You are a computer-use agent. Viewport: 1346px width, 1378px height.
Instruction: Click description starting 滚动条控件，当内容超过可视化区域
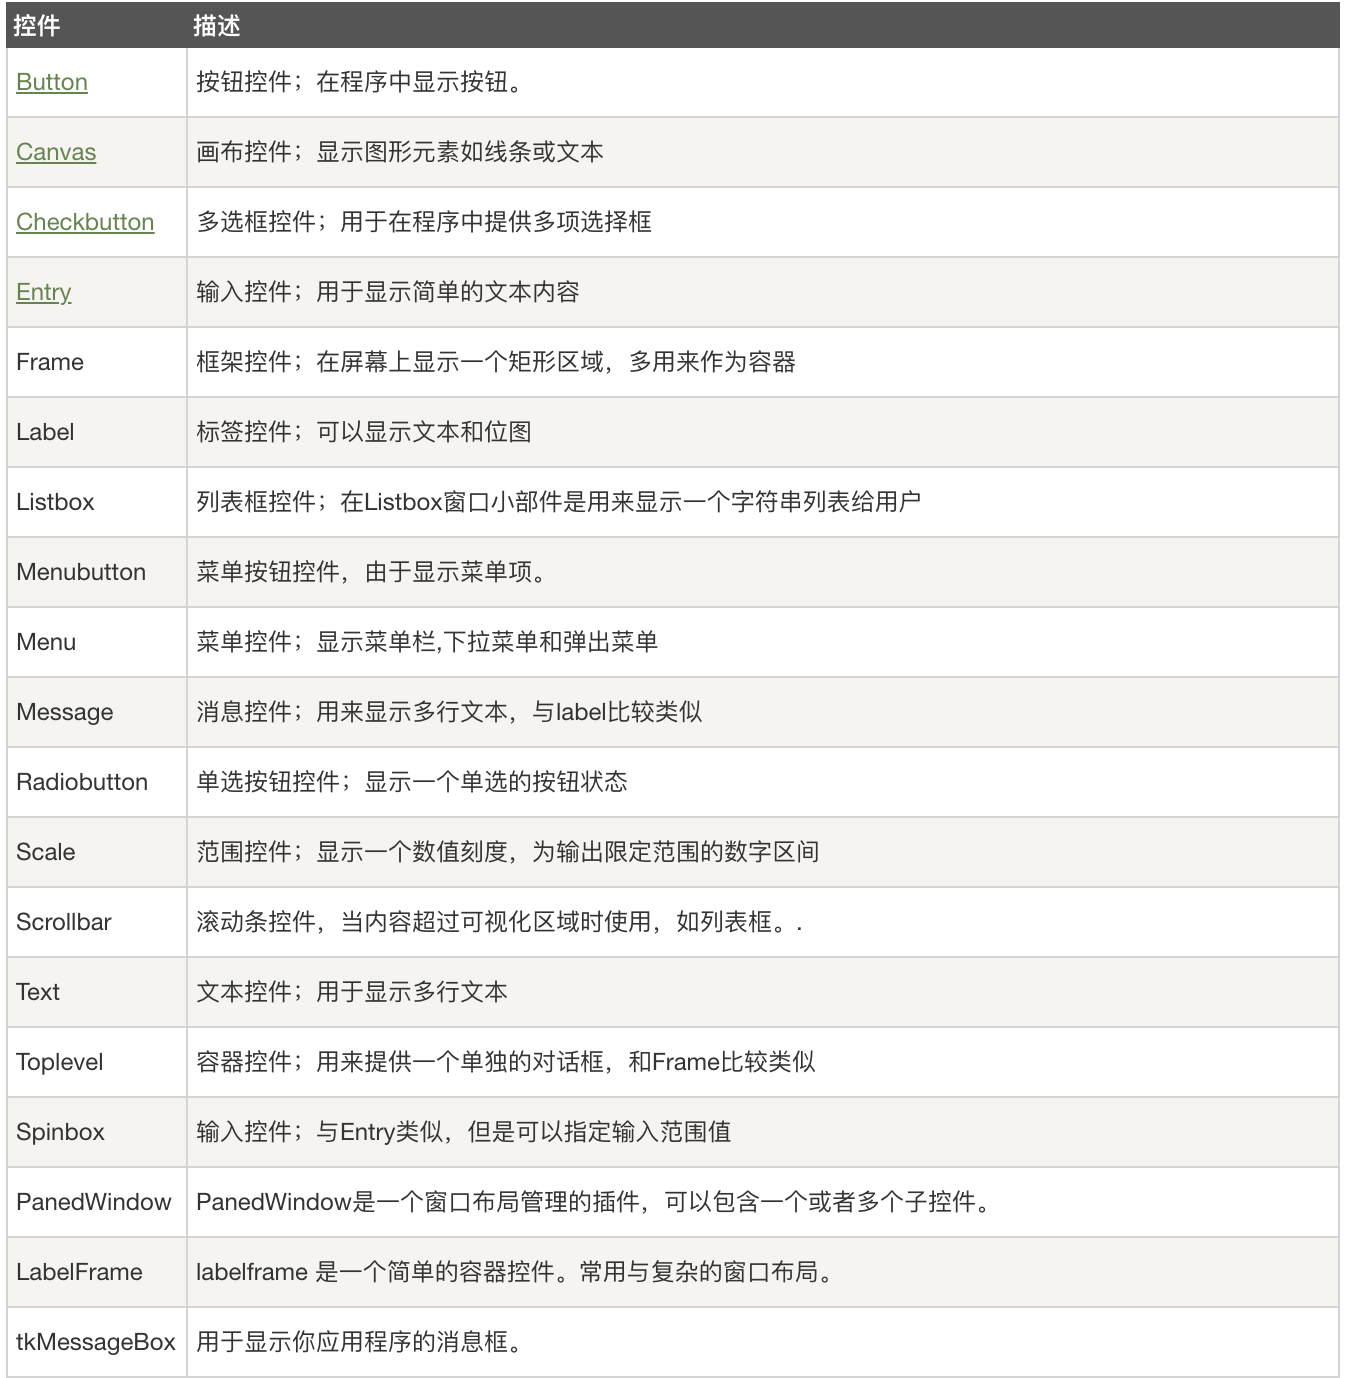[499, 922]
